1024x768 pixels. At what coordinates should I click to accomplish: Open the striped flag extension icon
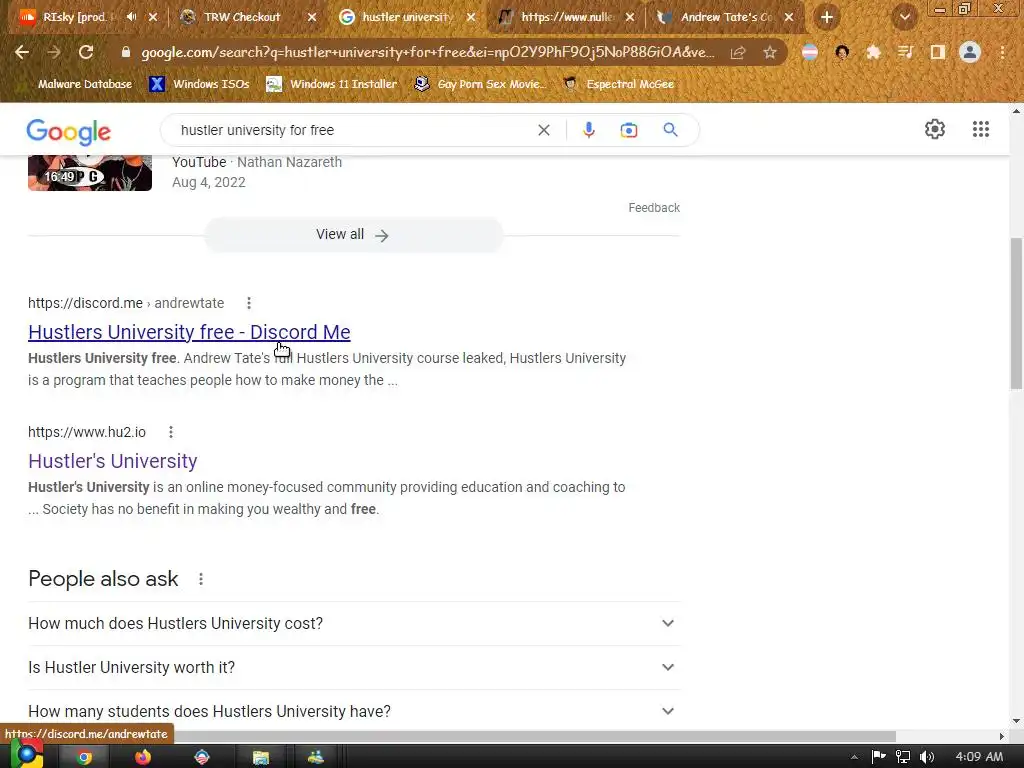pos(810,52)
